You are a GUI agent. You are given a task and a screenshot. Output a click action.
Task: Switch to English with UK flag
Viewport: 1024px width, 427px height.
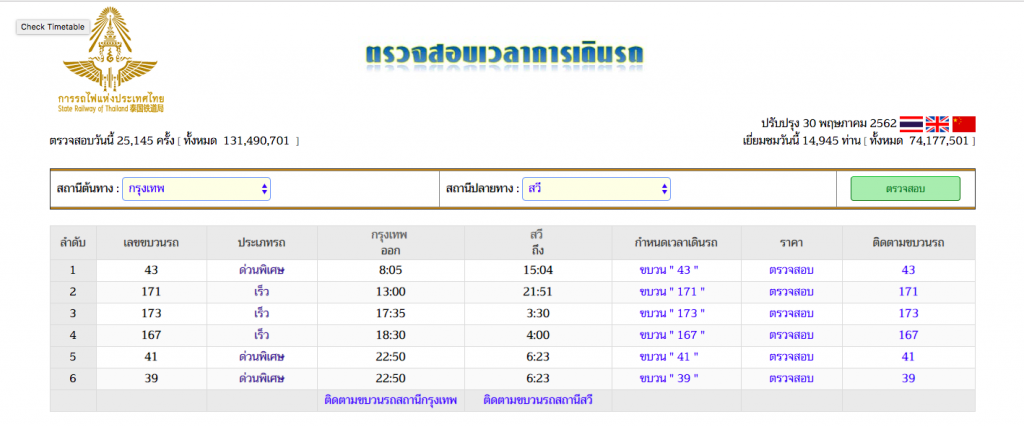[x=937, y=124]
